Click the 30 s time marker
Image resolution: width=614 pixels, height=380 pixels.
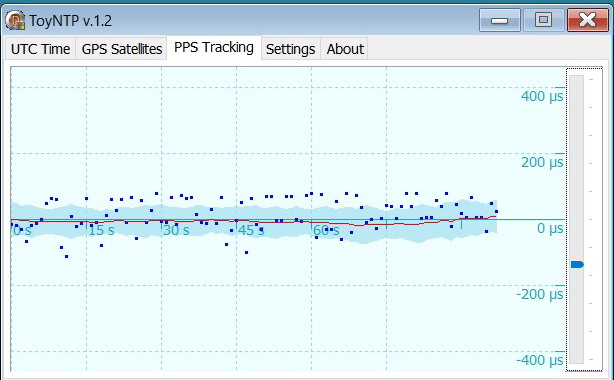coord(176,230)
